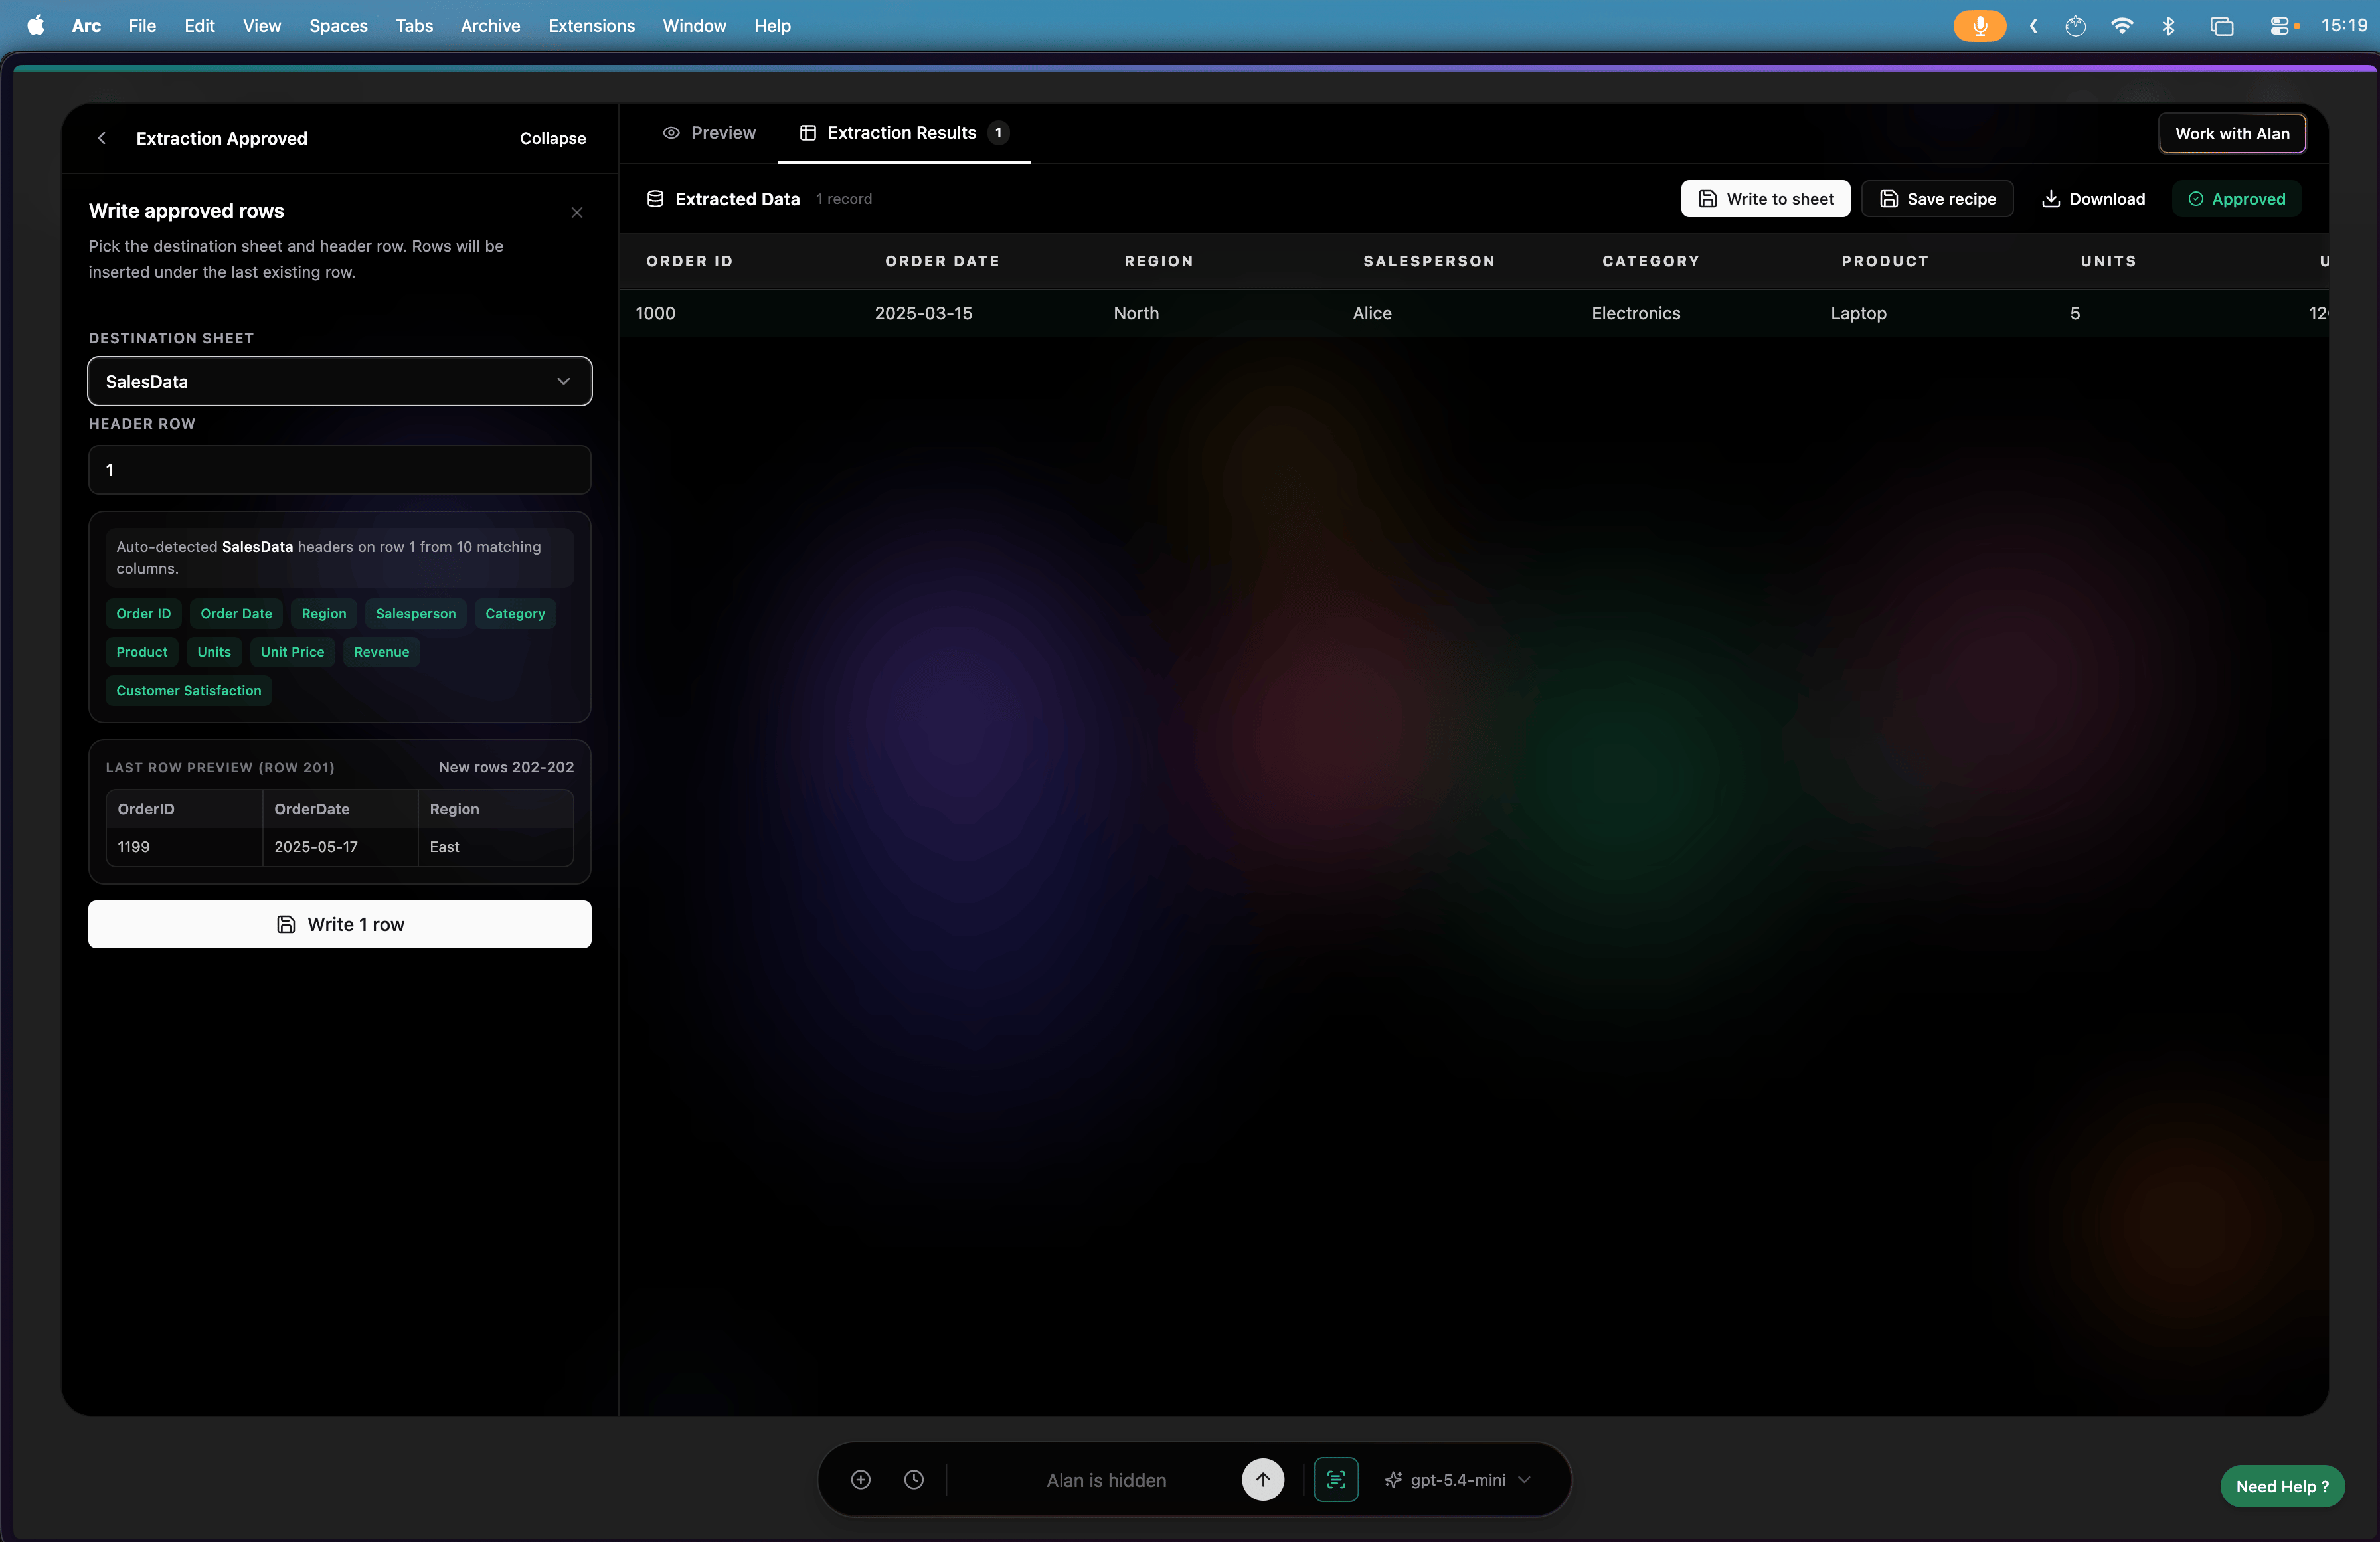The width and height of the screenshot is (2380, 1542).
Task: Click the Order ID column header
Action: [689, 261]
